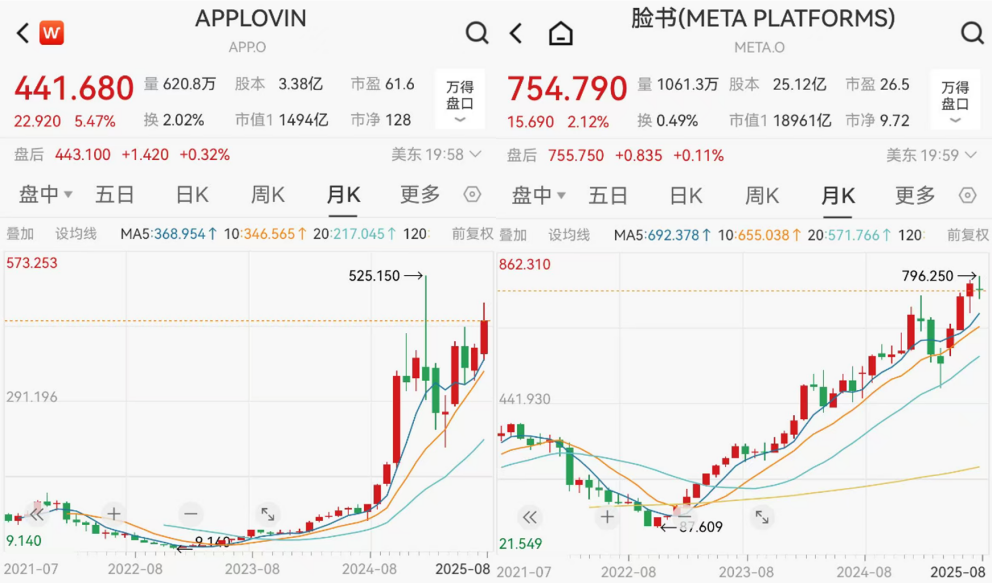992x583 pixels.
Task: Tap 叠加 in APPLOVIN panel
Action: 20,234
